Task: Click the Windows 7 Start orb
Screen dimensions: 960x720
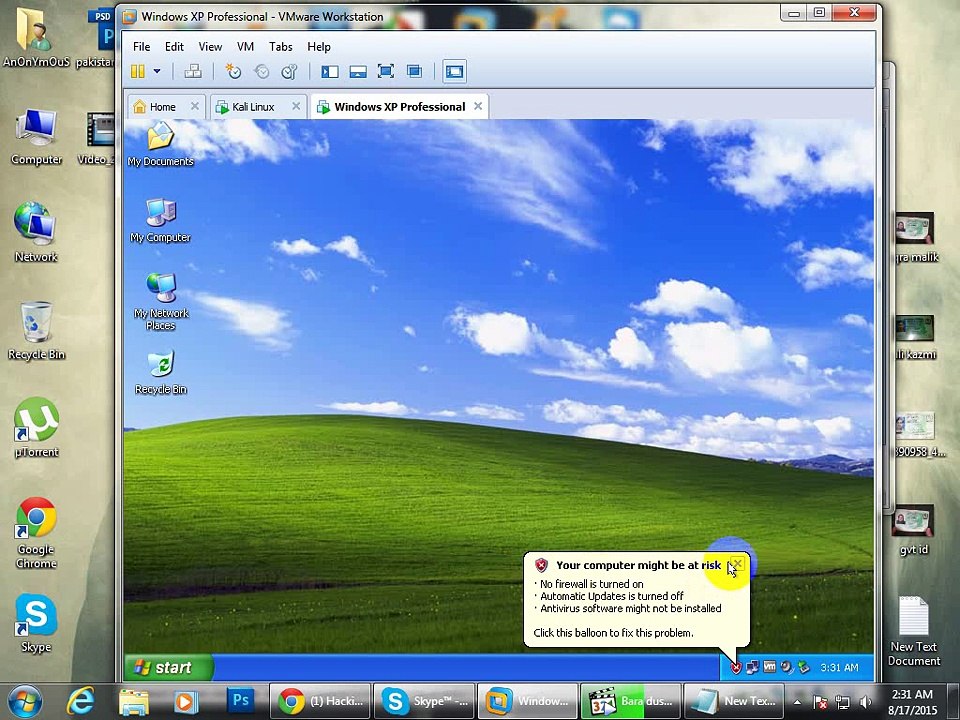Action: click(24, 702)
